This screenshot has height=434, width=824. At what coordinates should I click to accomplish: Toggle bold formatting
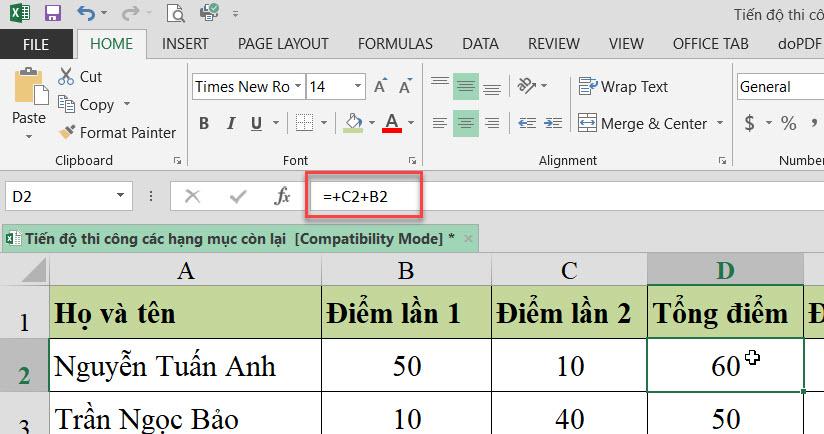coord(204,123)
